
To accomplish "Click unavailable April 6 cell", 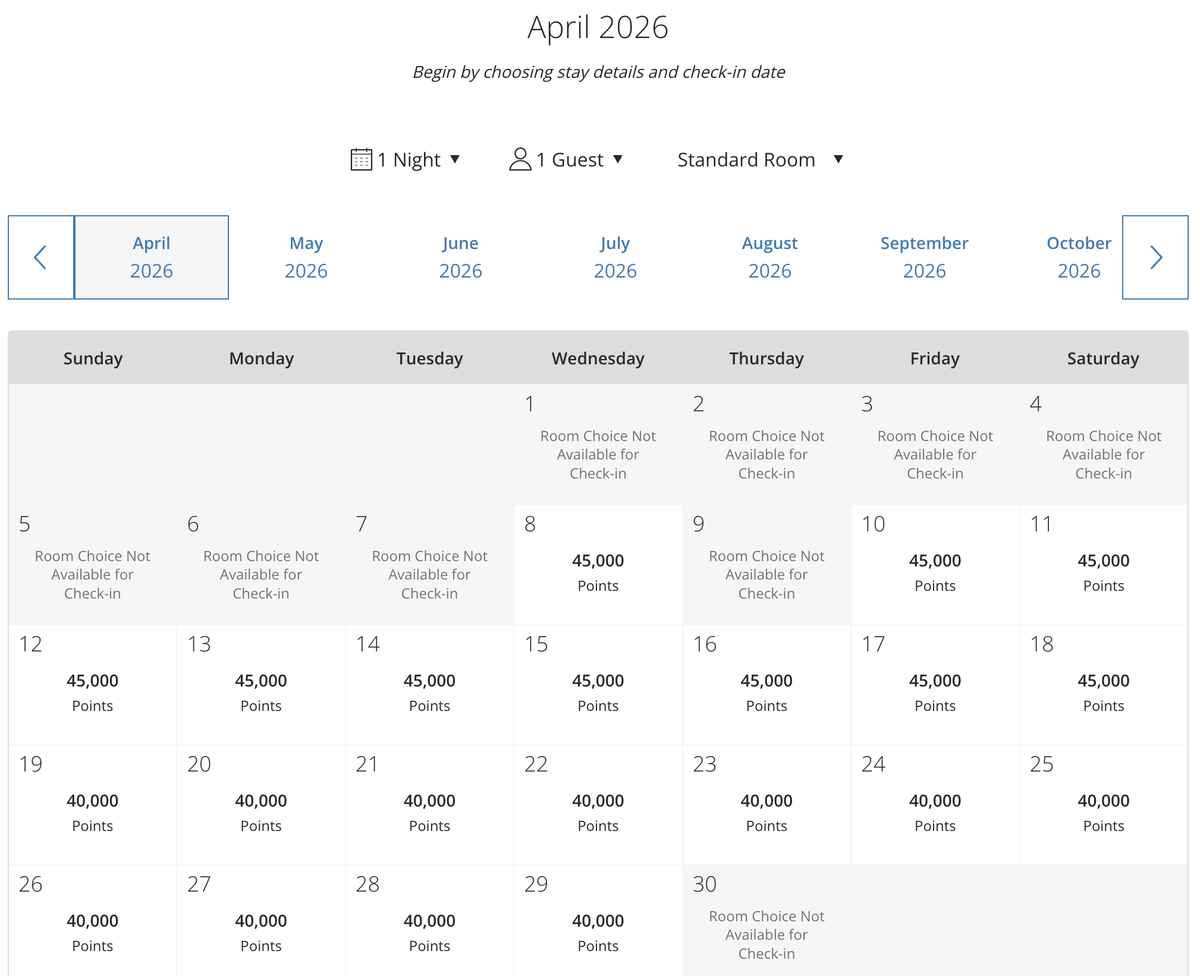I will pos(261,565).
